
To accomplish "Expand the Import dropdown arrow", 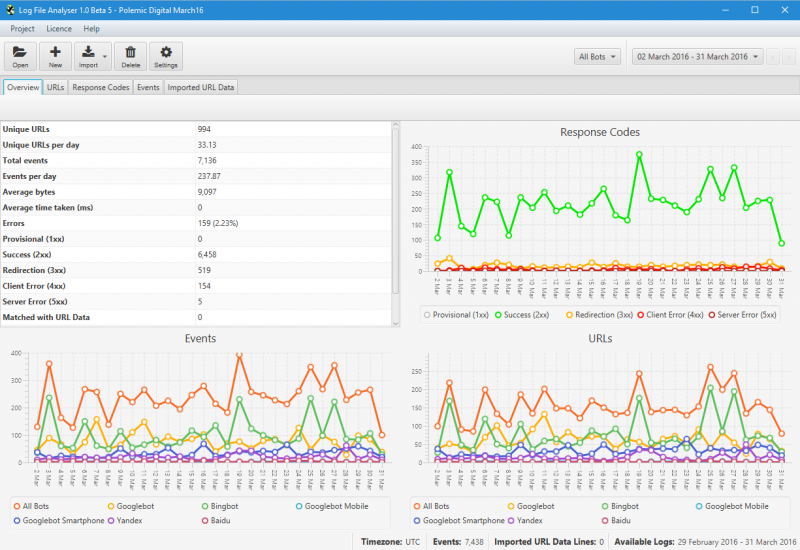I will click(105, 56).
